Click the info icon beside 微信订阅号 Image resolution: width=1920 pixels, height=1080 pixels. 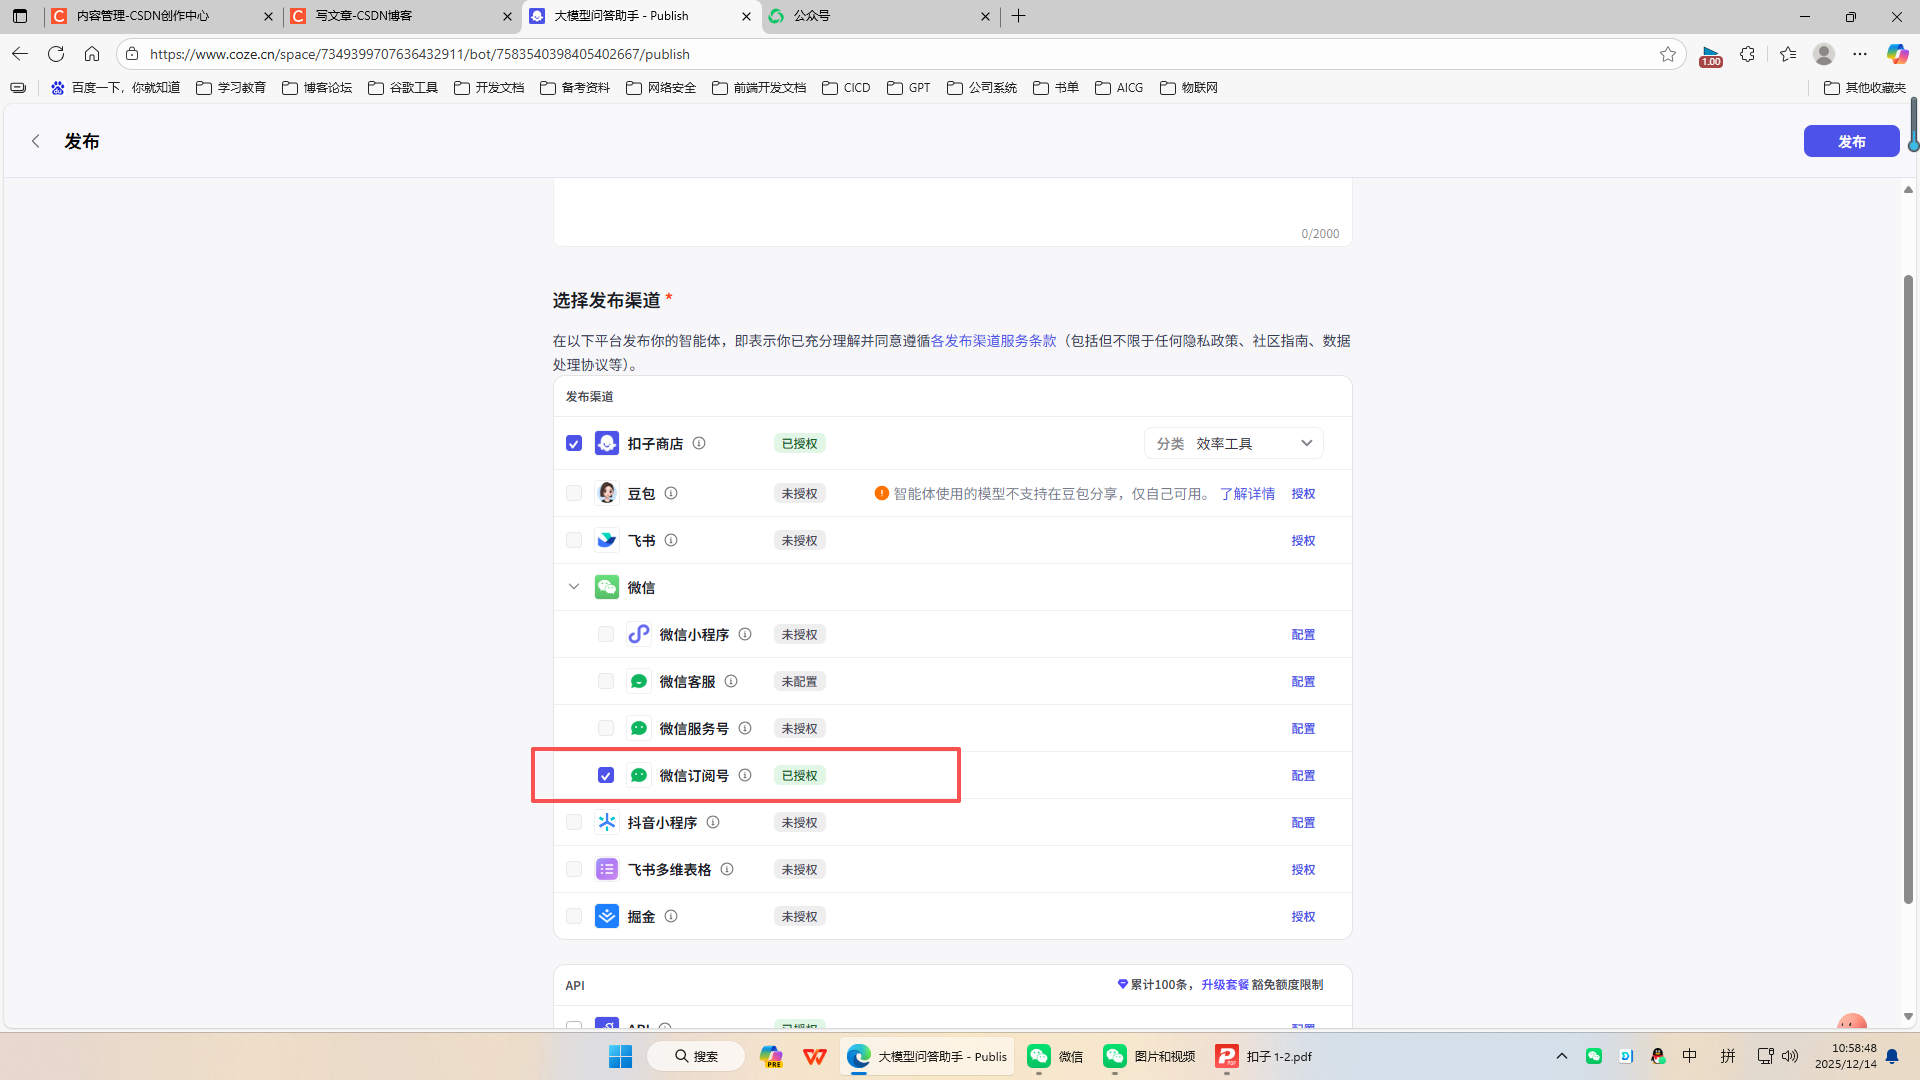point(745,775)
